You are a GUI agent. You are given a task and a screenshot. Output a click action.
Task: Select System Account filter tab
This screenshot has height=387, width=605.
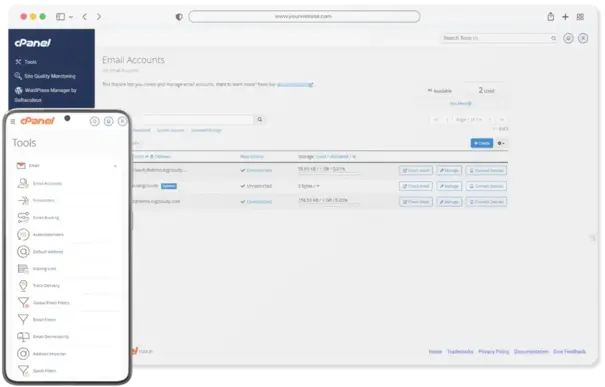170,130
